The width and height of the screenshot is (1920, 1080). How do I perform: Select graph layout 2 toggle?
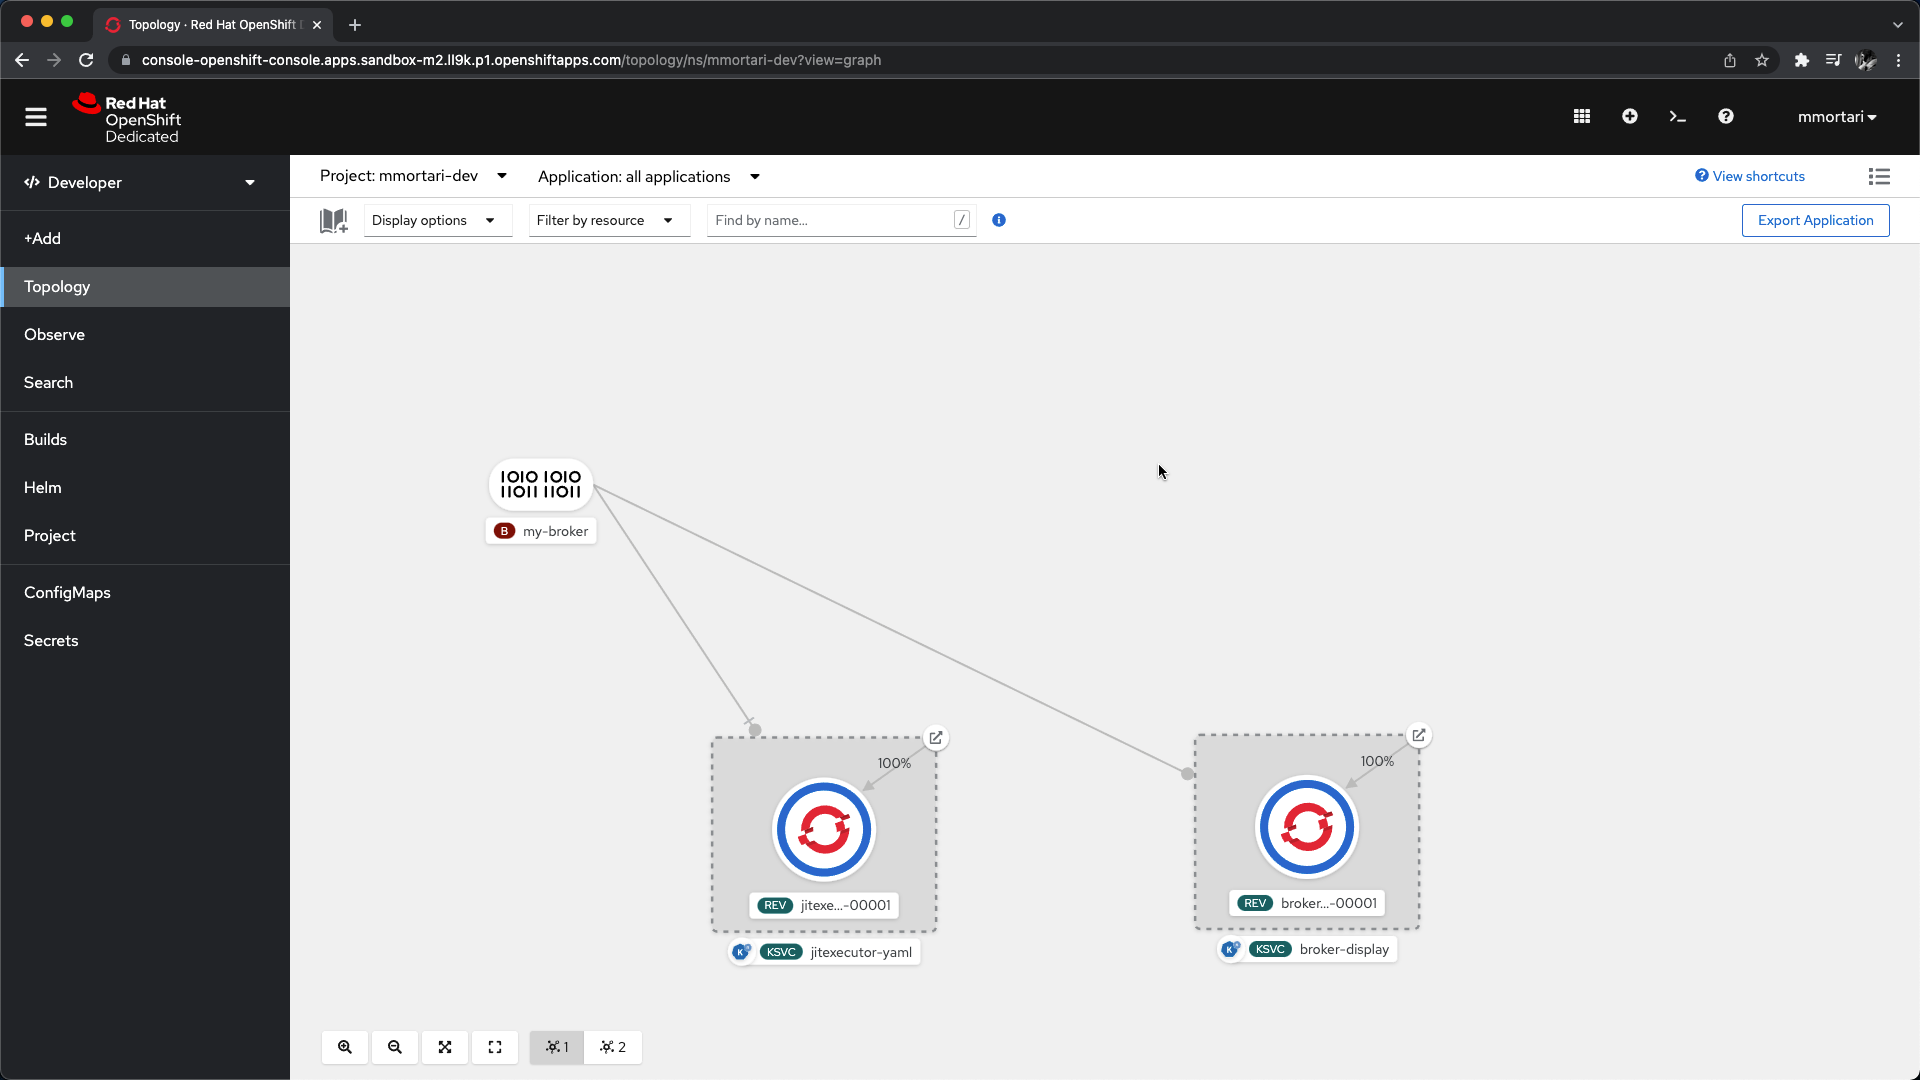(613, 1047)
